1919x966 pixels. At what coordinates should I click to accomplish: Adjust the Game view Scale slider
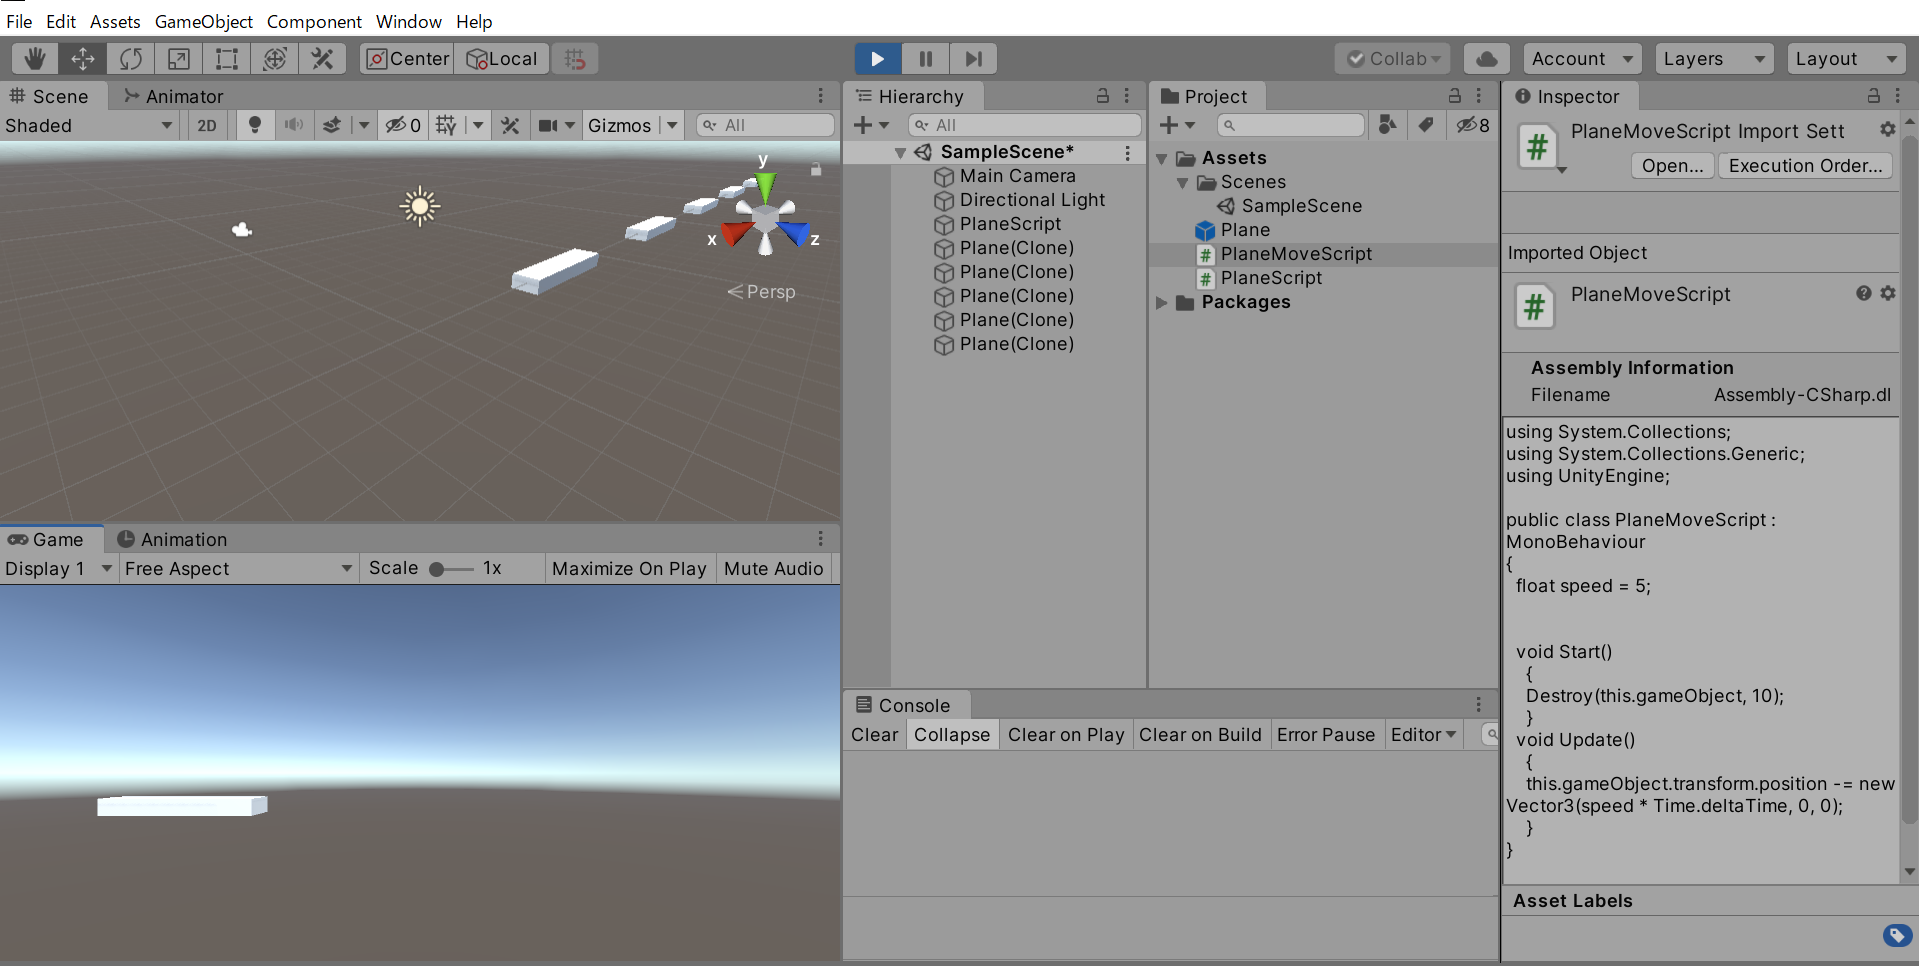click(438, 568)
